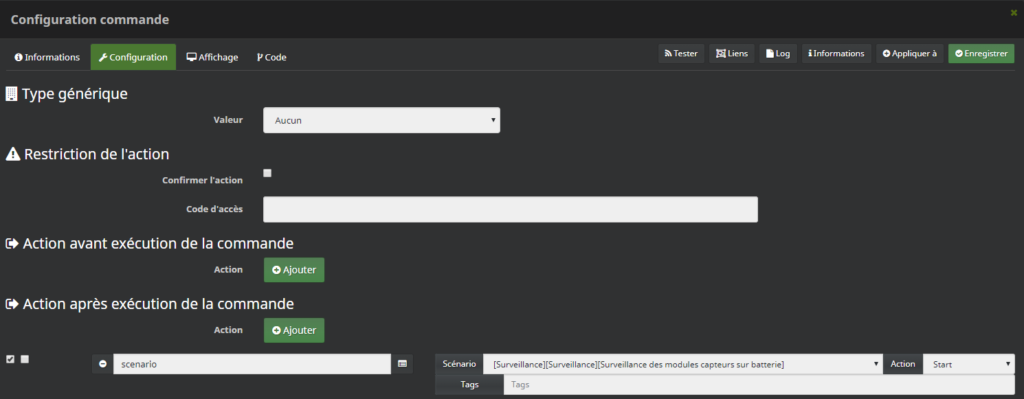Open the Liens links graph
This screenshot has width=1024, height=399.
point(732,54)
